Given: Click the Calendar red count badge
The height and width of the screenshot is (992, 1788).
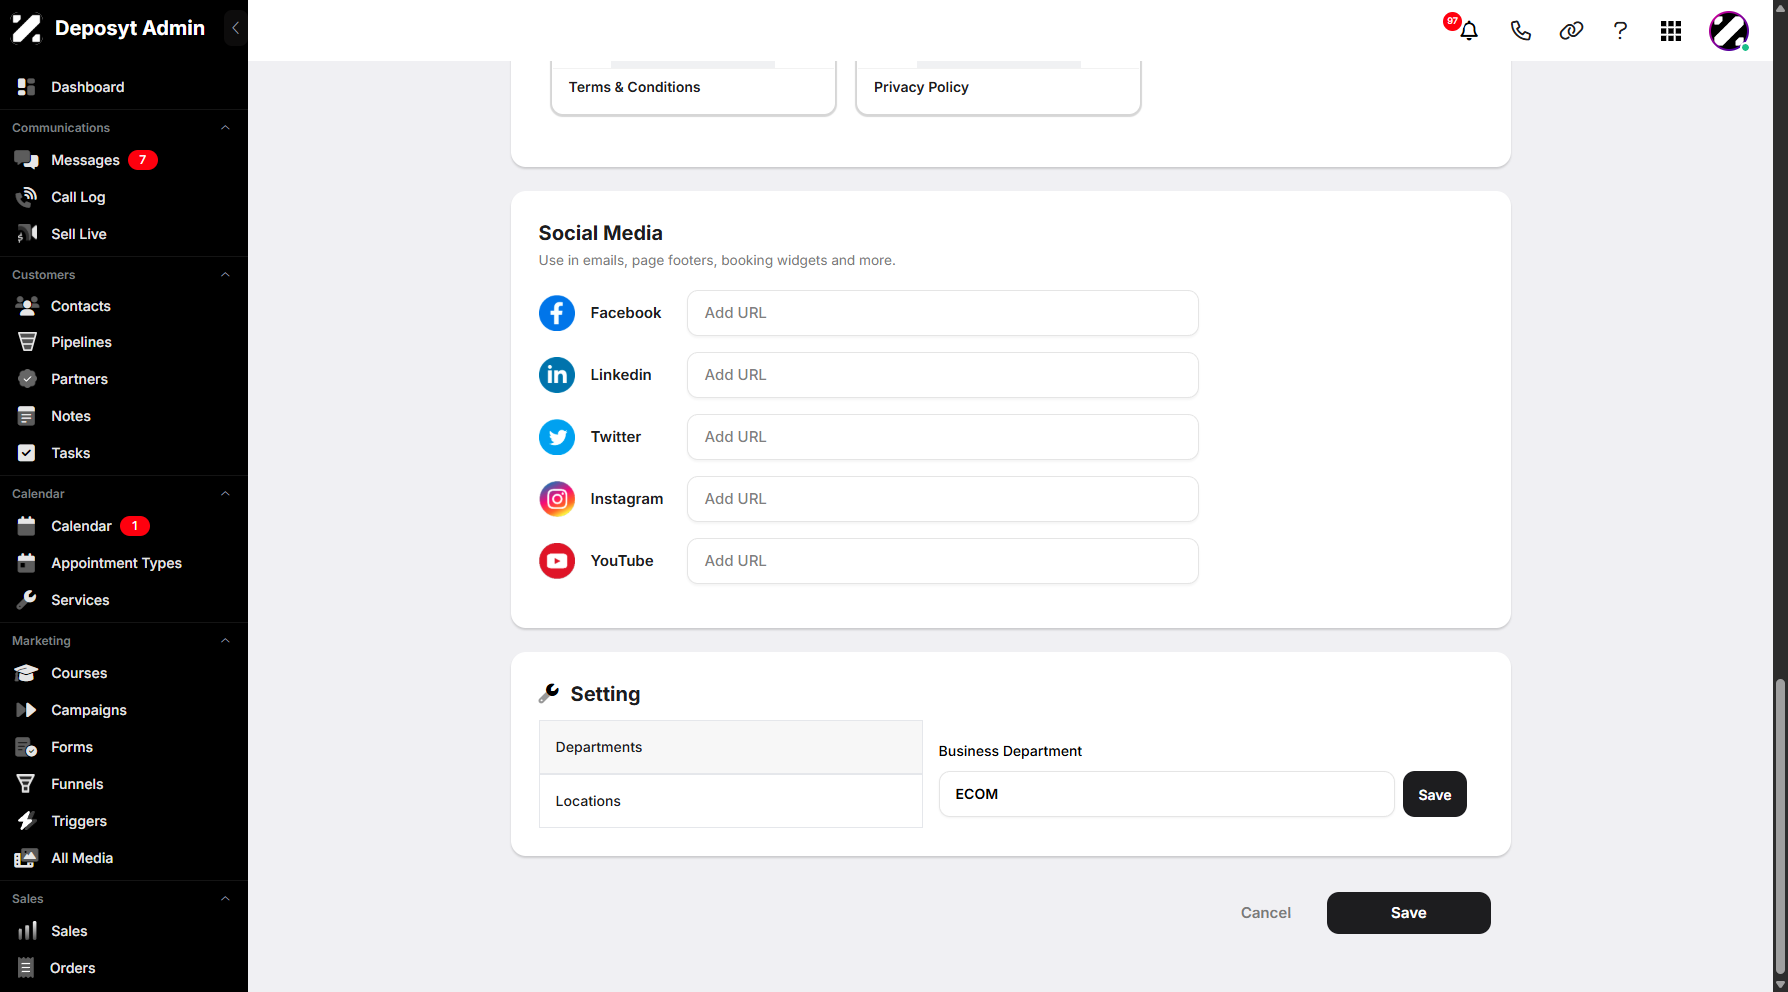Looking at the screenshot, I should 135,526.
